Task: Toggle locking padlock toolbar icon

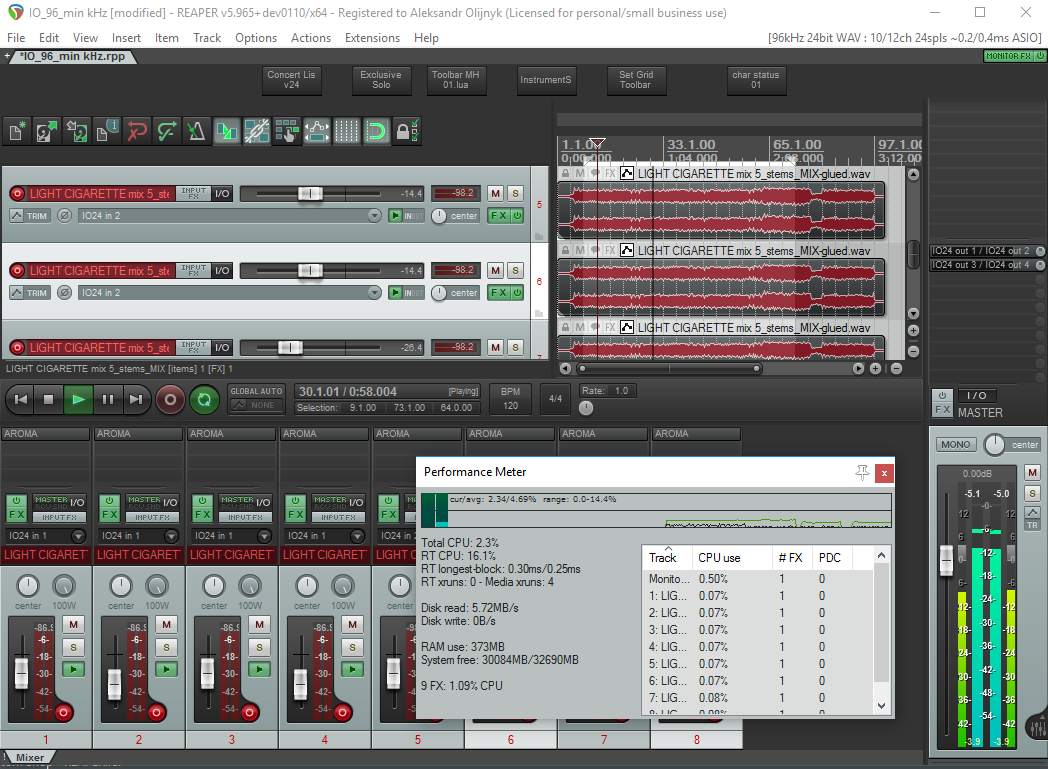Action: coord(406,131)
